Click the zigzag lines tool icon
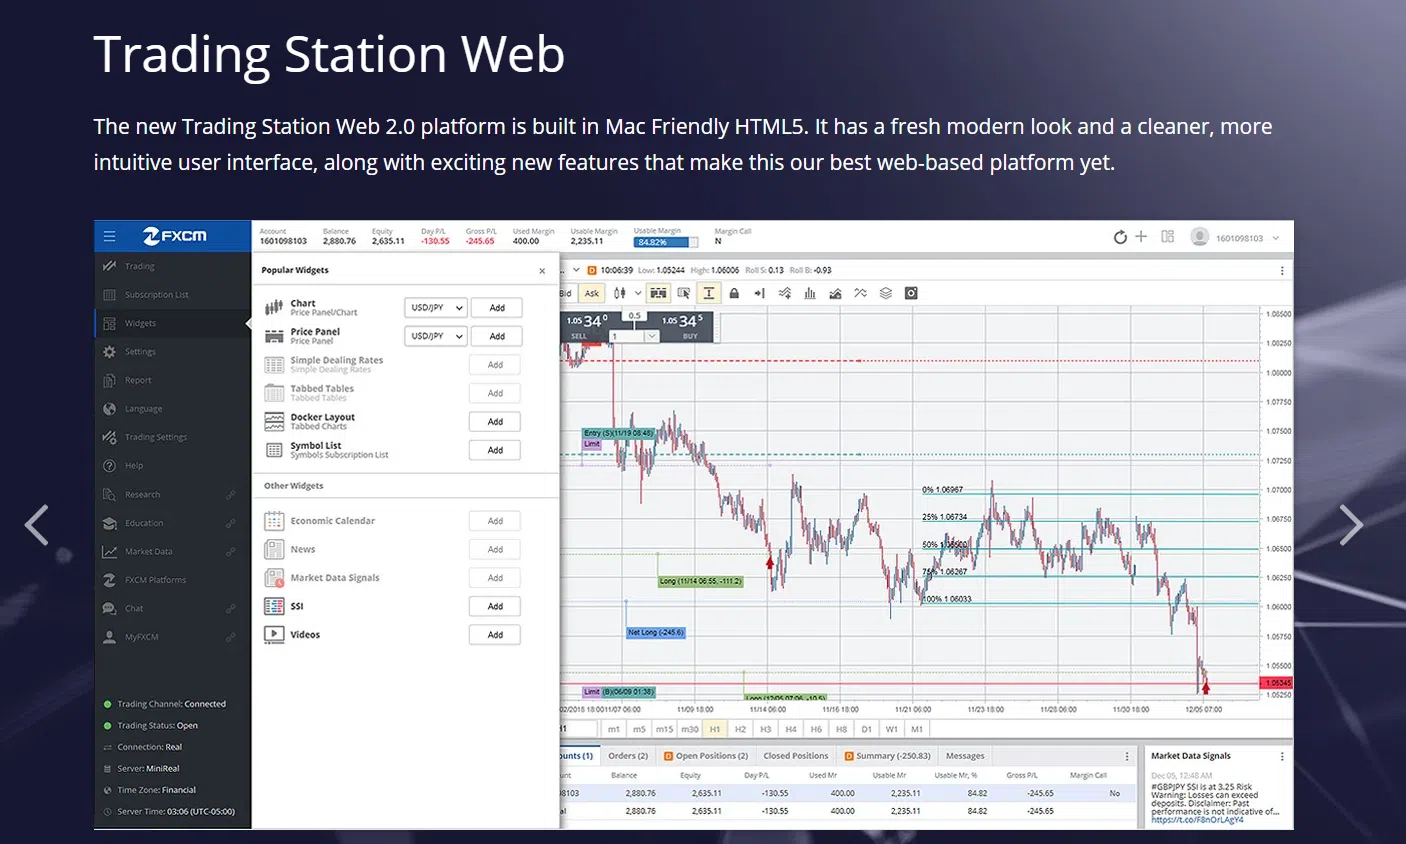Image resolution: width=1406 pixels, height=844 pixels. [x=860, y=293]
